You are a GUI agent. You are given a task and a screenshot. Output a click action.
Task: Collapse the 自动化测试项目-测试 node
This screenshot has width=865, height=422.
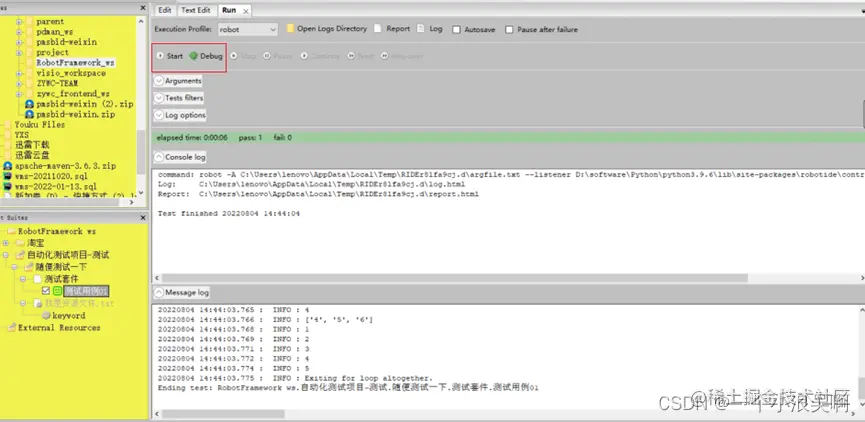pos(6,255)
